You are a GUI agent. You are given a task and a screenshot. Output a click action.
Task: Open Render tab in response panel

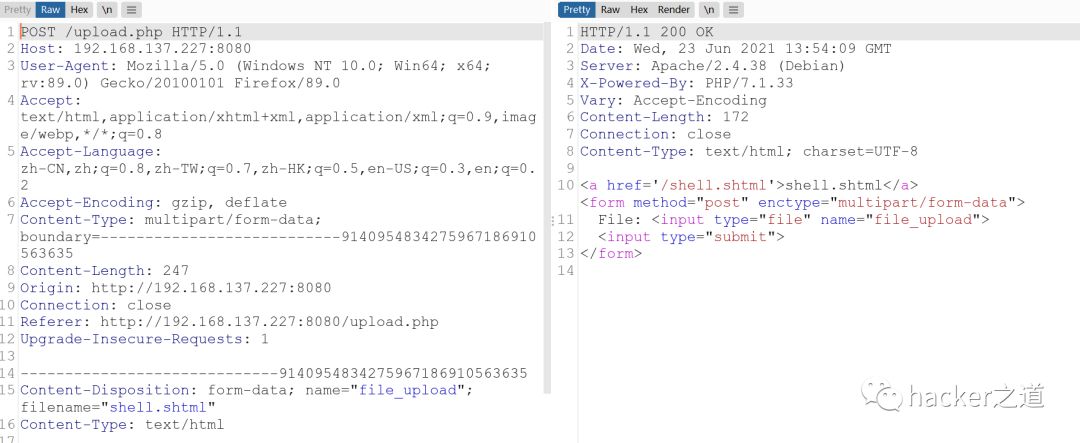coord(674,10)
